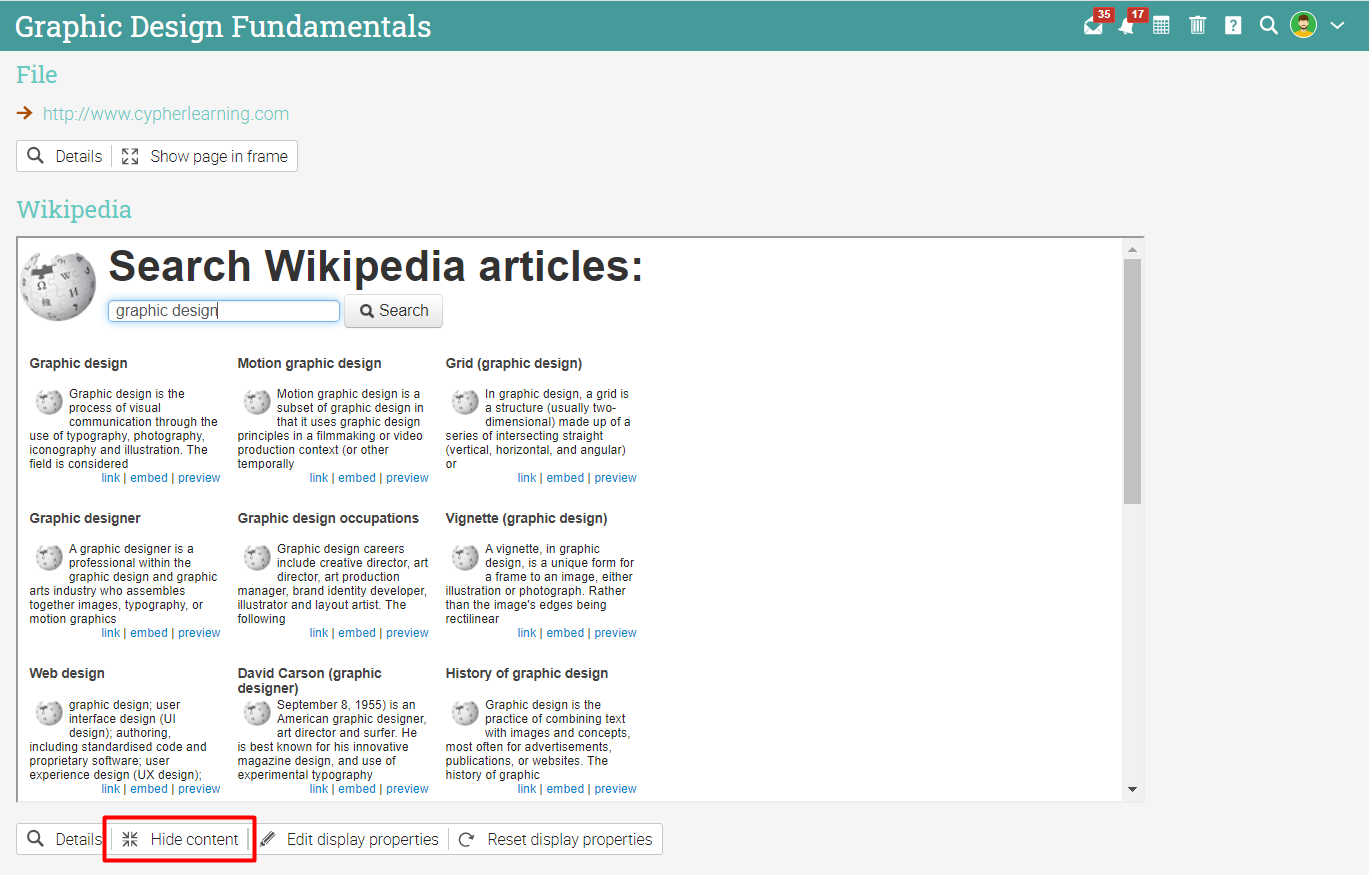Screen dimensions: 1369x875
Task: Click the 'History of graphic design' title
Action: [x=526, y=673]
